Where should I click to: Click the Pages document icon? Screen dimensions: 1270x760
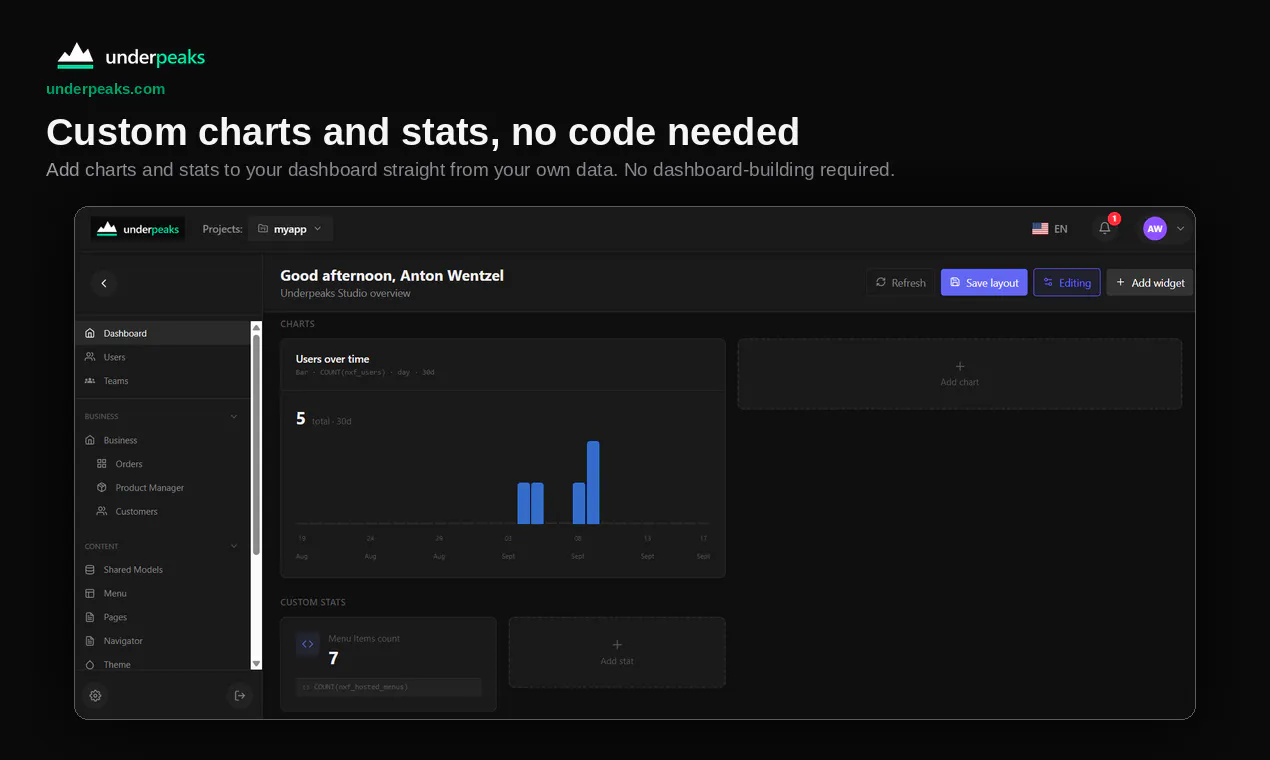tap(90, 618)
